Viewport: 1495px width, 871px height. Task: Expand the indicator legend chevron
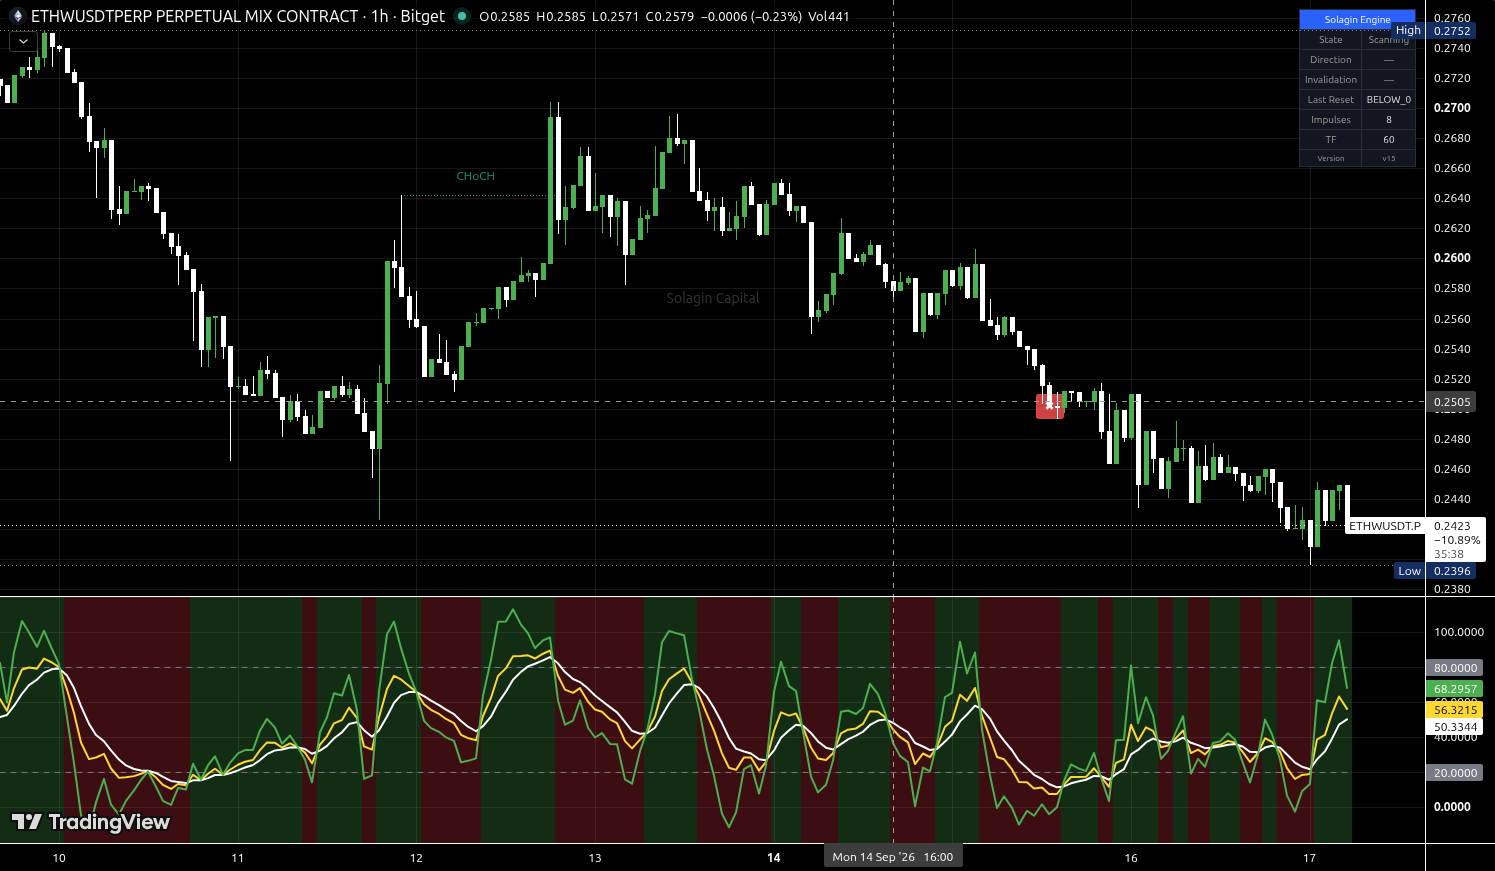tap(23, 42)
